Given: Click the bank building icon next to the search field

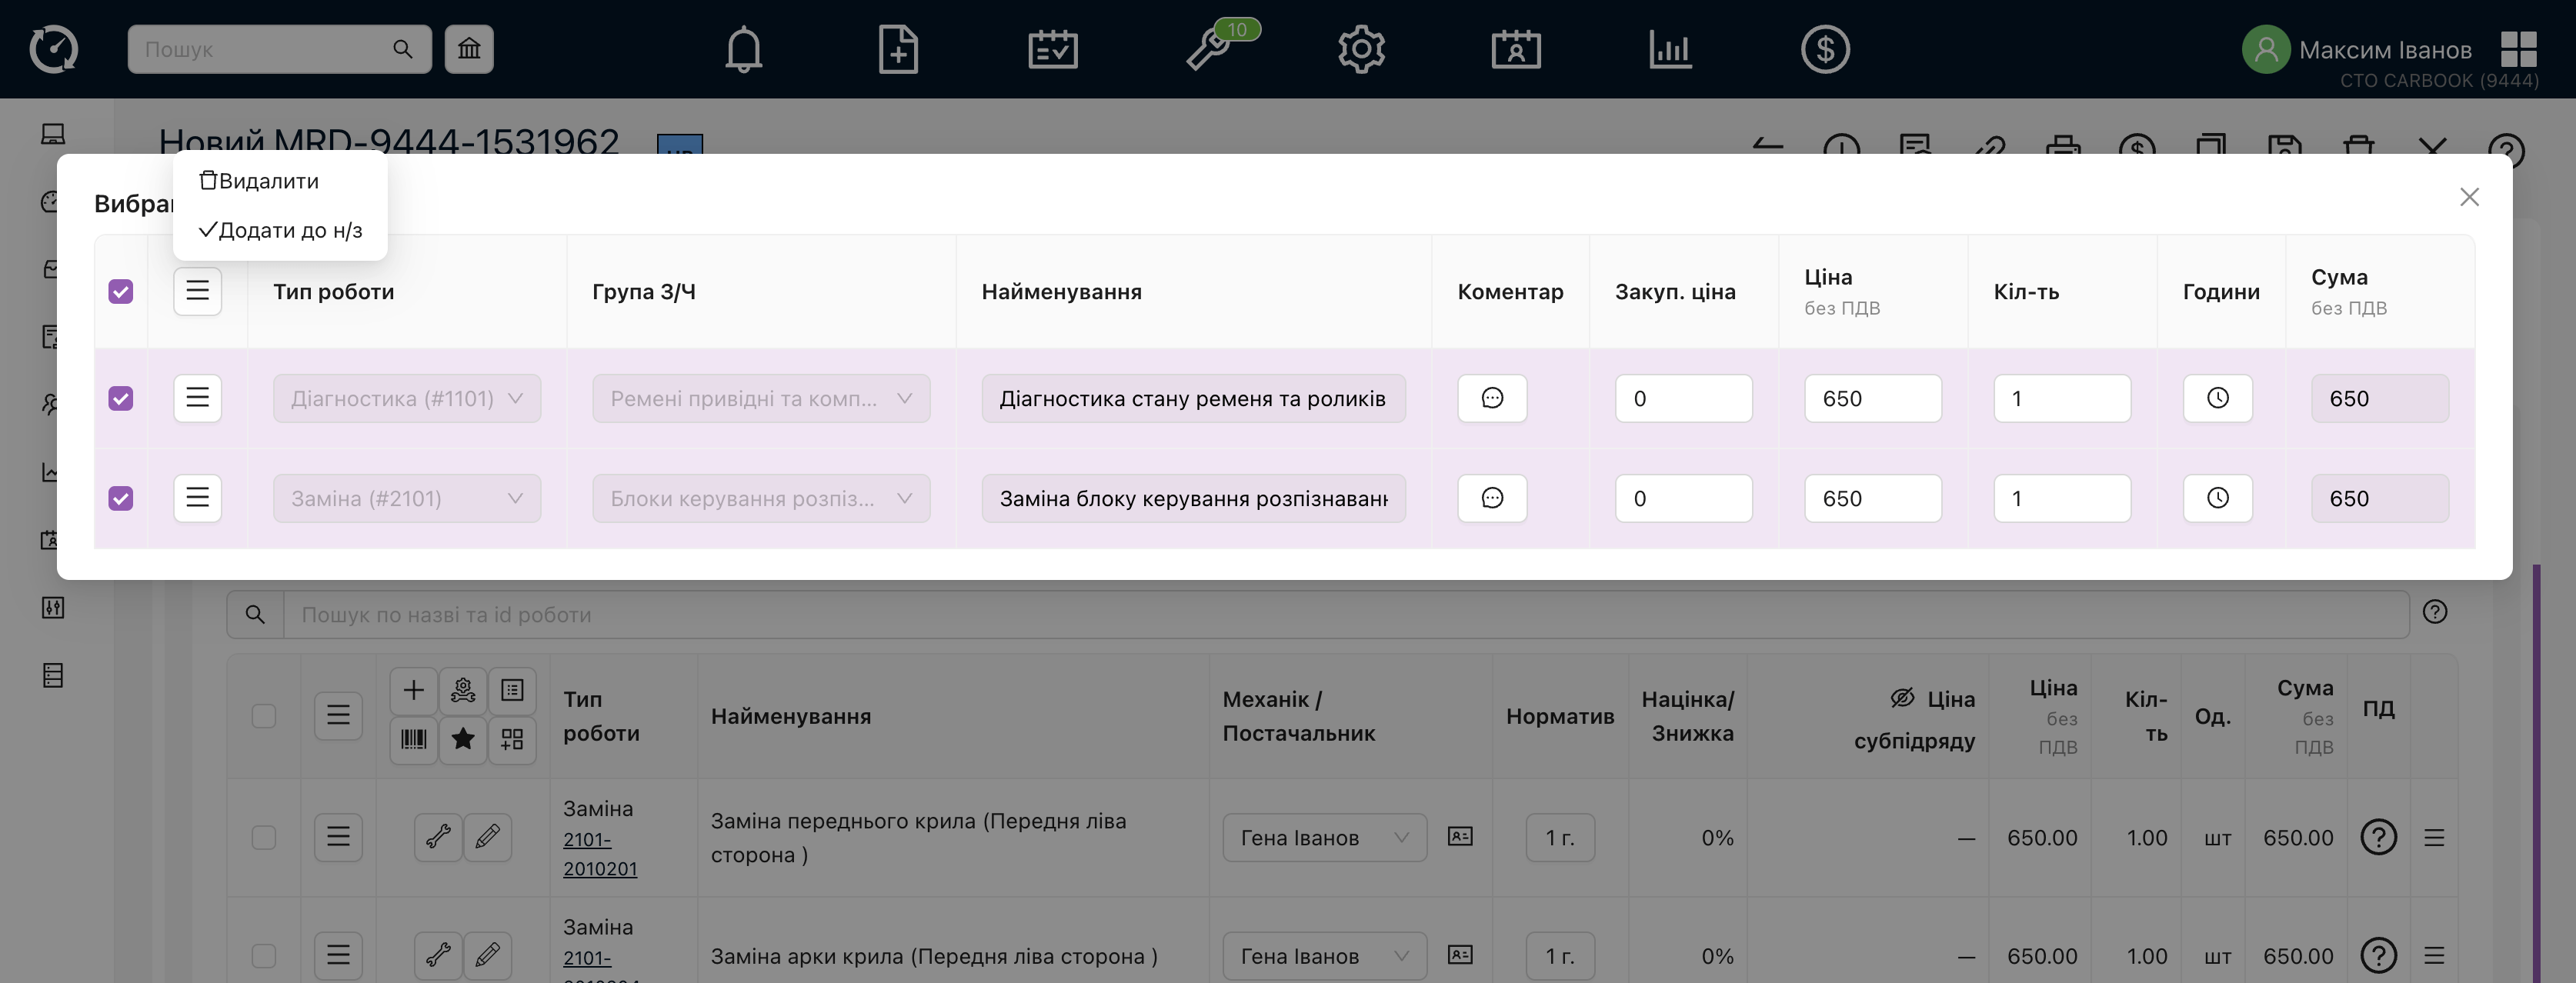Looking at the screenshot, I should tap(469, 49).
